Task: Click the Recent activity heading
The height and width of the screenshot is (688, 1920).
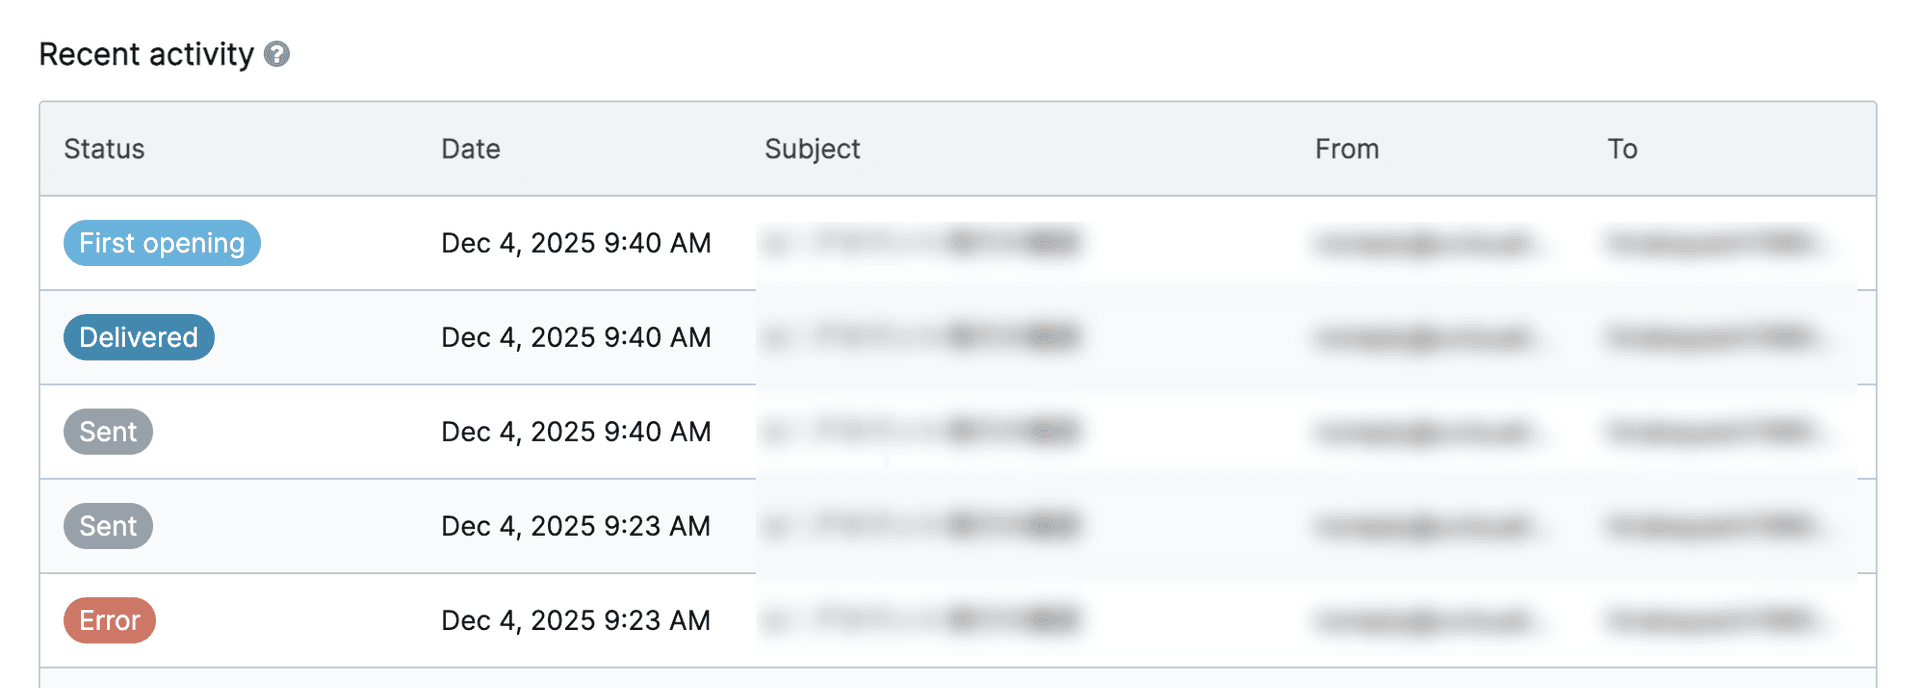Action: (x=146, y=54)
